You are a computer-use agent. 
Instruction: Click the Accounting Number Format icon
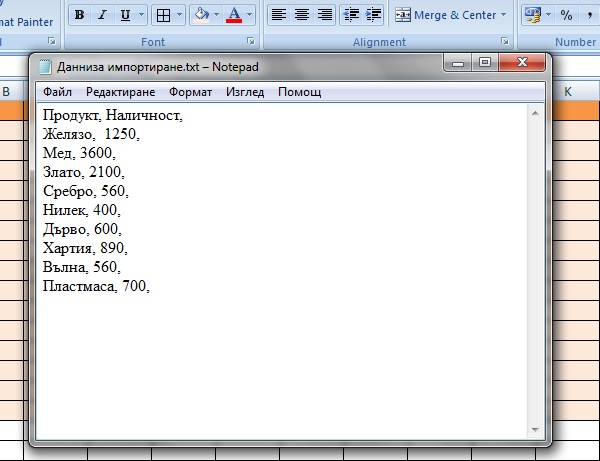coord(533,15)
